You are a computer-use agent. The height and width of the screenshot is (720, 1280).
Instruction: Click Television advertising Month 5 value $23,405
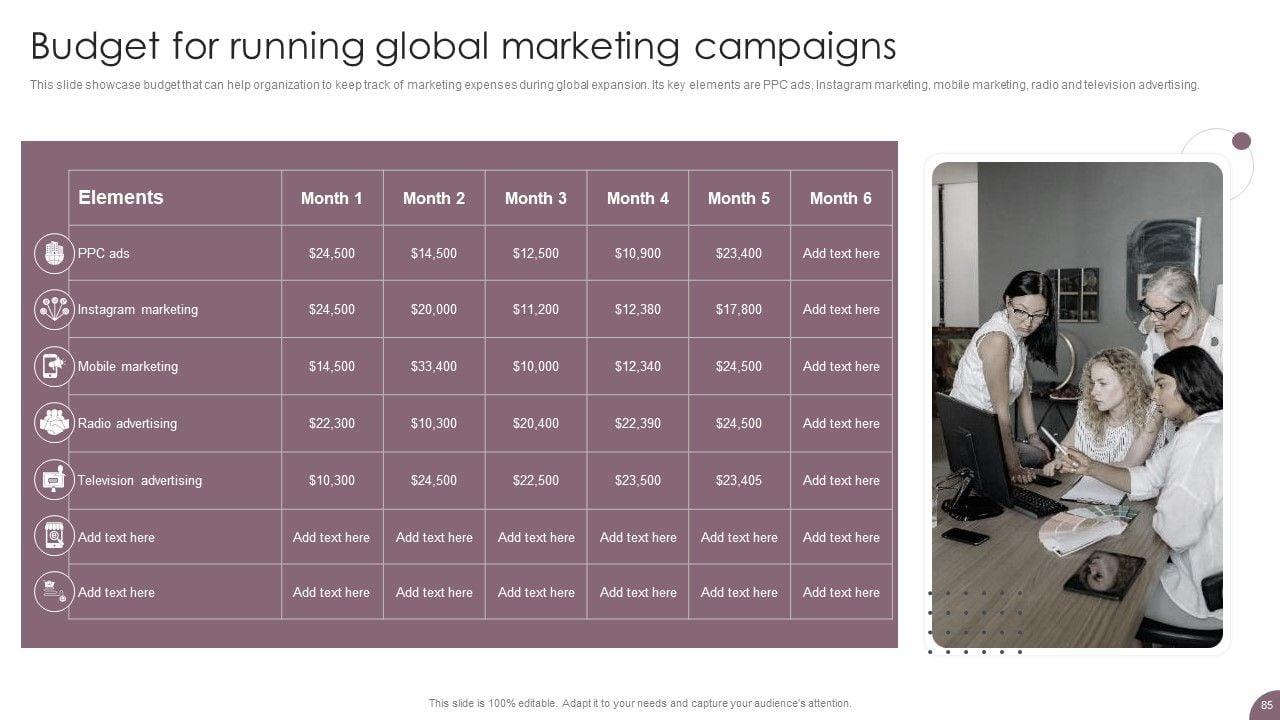tap(739, 481)
